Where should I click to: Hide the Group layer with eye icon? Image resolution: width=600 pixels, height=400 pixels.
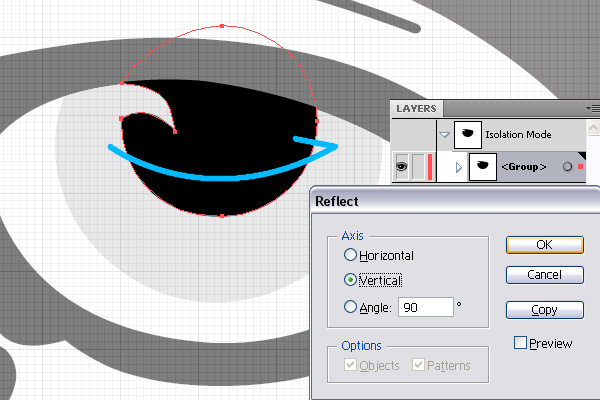pyautogui.click(x=401, y=167)
